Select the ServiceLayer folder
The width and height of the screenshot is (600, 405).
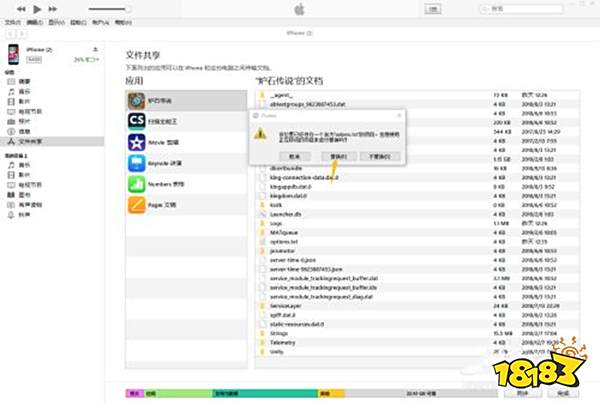click(x=417, y=306)
